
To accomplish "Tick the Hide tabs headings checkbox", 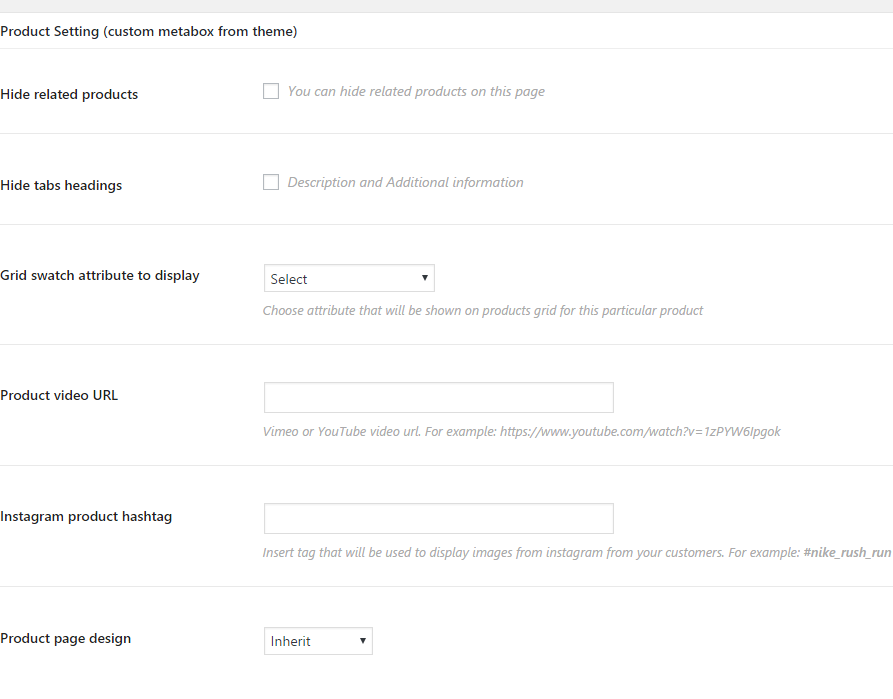I will (271, 182).
